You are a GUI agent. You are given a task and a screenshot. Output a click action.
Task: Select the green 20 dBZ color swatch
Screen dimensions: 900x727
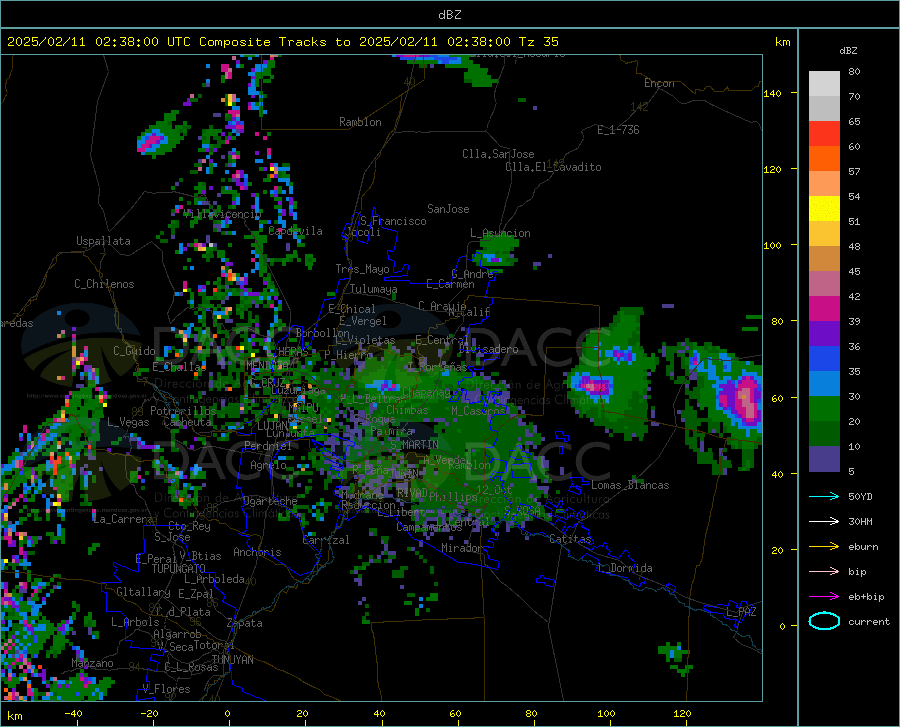(x=824, y=409)
